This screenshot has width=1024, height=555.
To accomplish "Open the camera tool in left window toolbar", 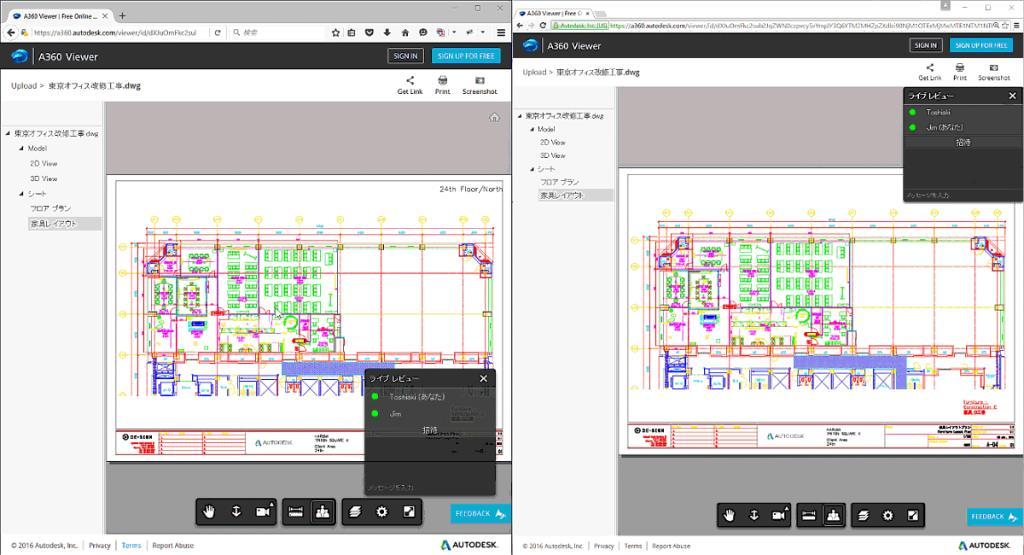I will [263, 512].
